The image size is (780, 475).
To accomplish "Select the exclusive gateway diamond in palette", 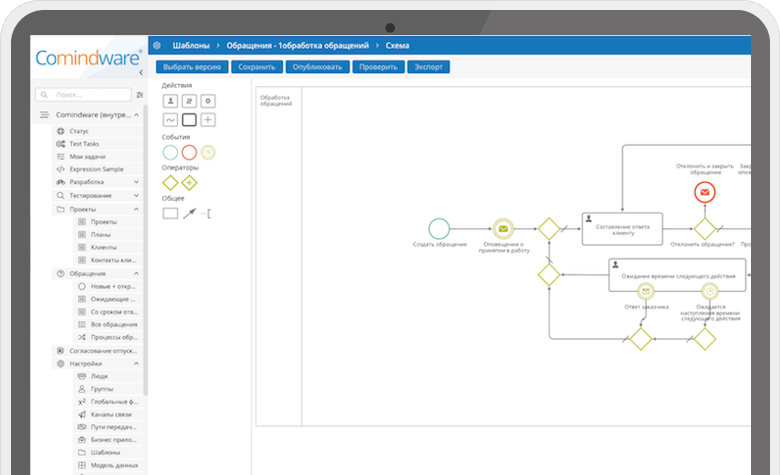I will coord(170,183).
